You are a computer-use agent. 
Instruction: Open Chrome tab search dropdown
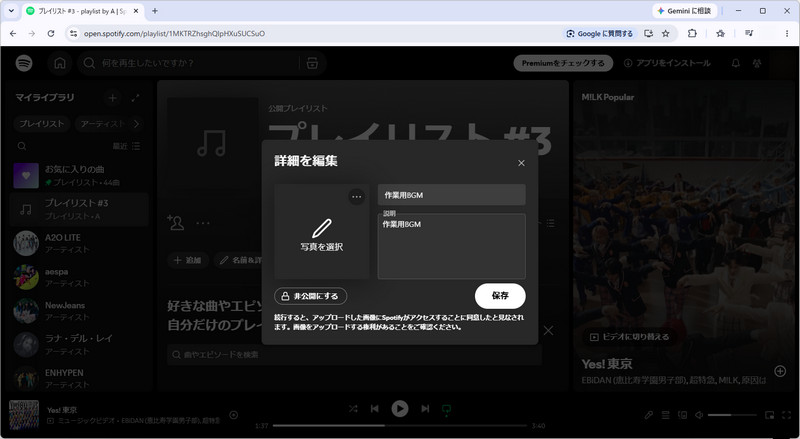pyautogui.click(x=11, y=11)
